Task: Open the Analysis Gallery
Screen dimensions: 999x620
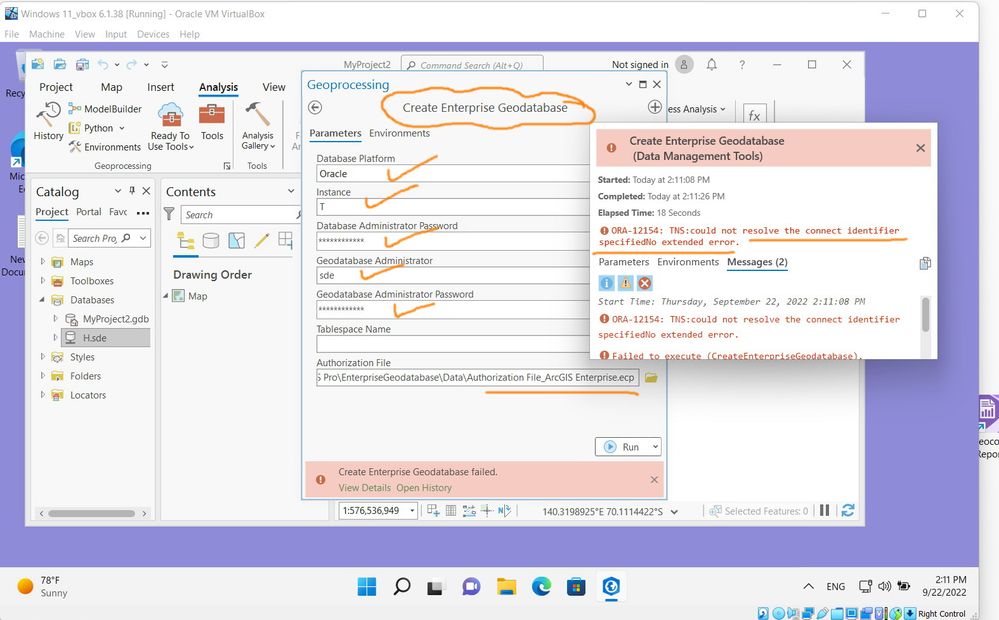Action: 258,126
